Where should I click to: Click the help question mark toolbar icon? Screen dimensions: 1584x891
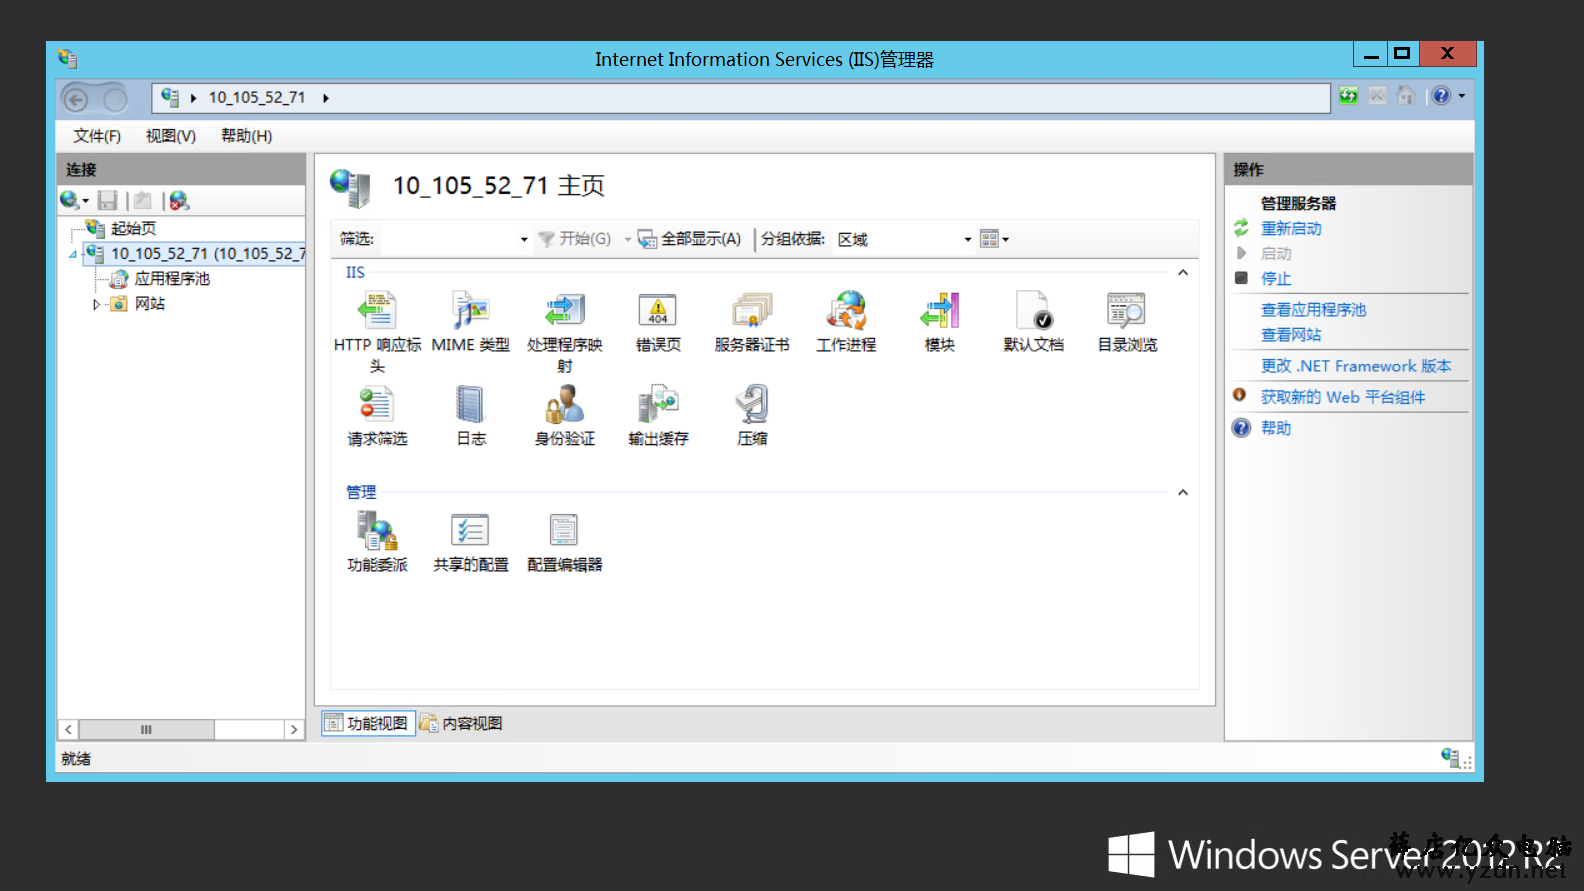coord(1441,96)
